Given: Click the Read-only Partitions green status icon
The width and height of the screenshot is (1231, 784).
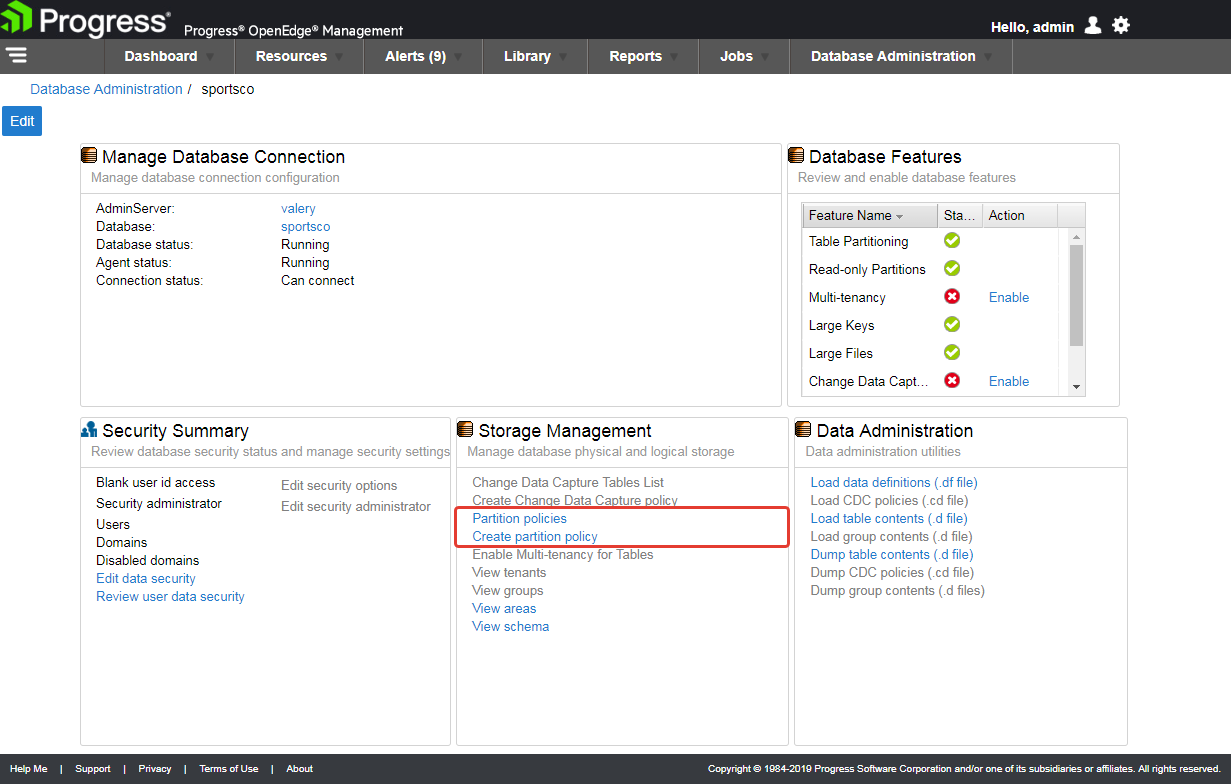Looking at the screenshot, I should 952,269.
